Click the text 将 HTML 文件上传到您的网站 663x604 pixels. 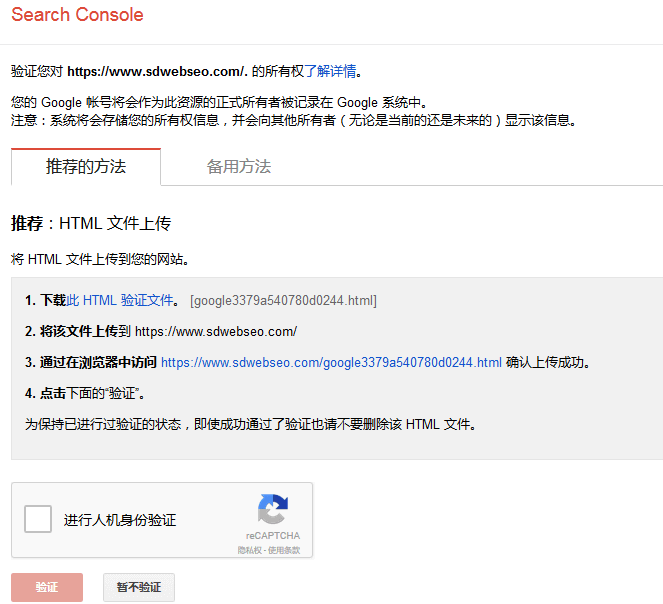coord(100,259)
